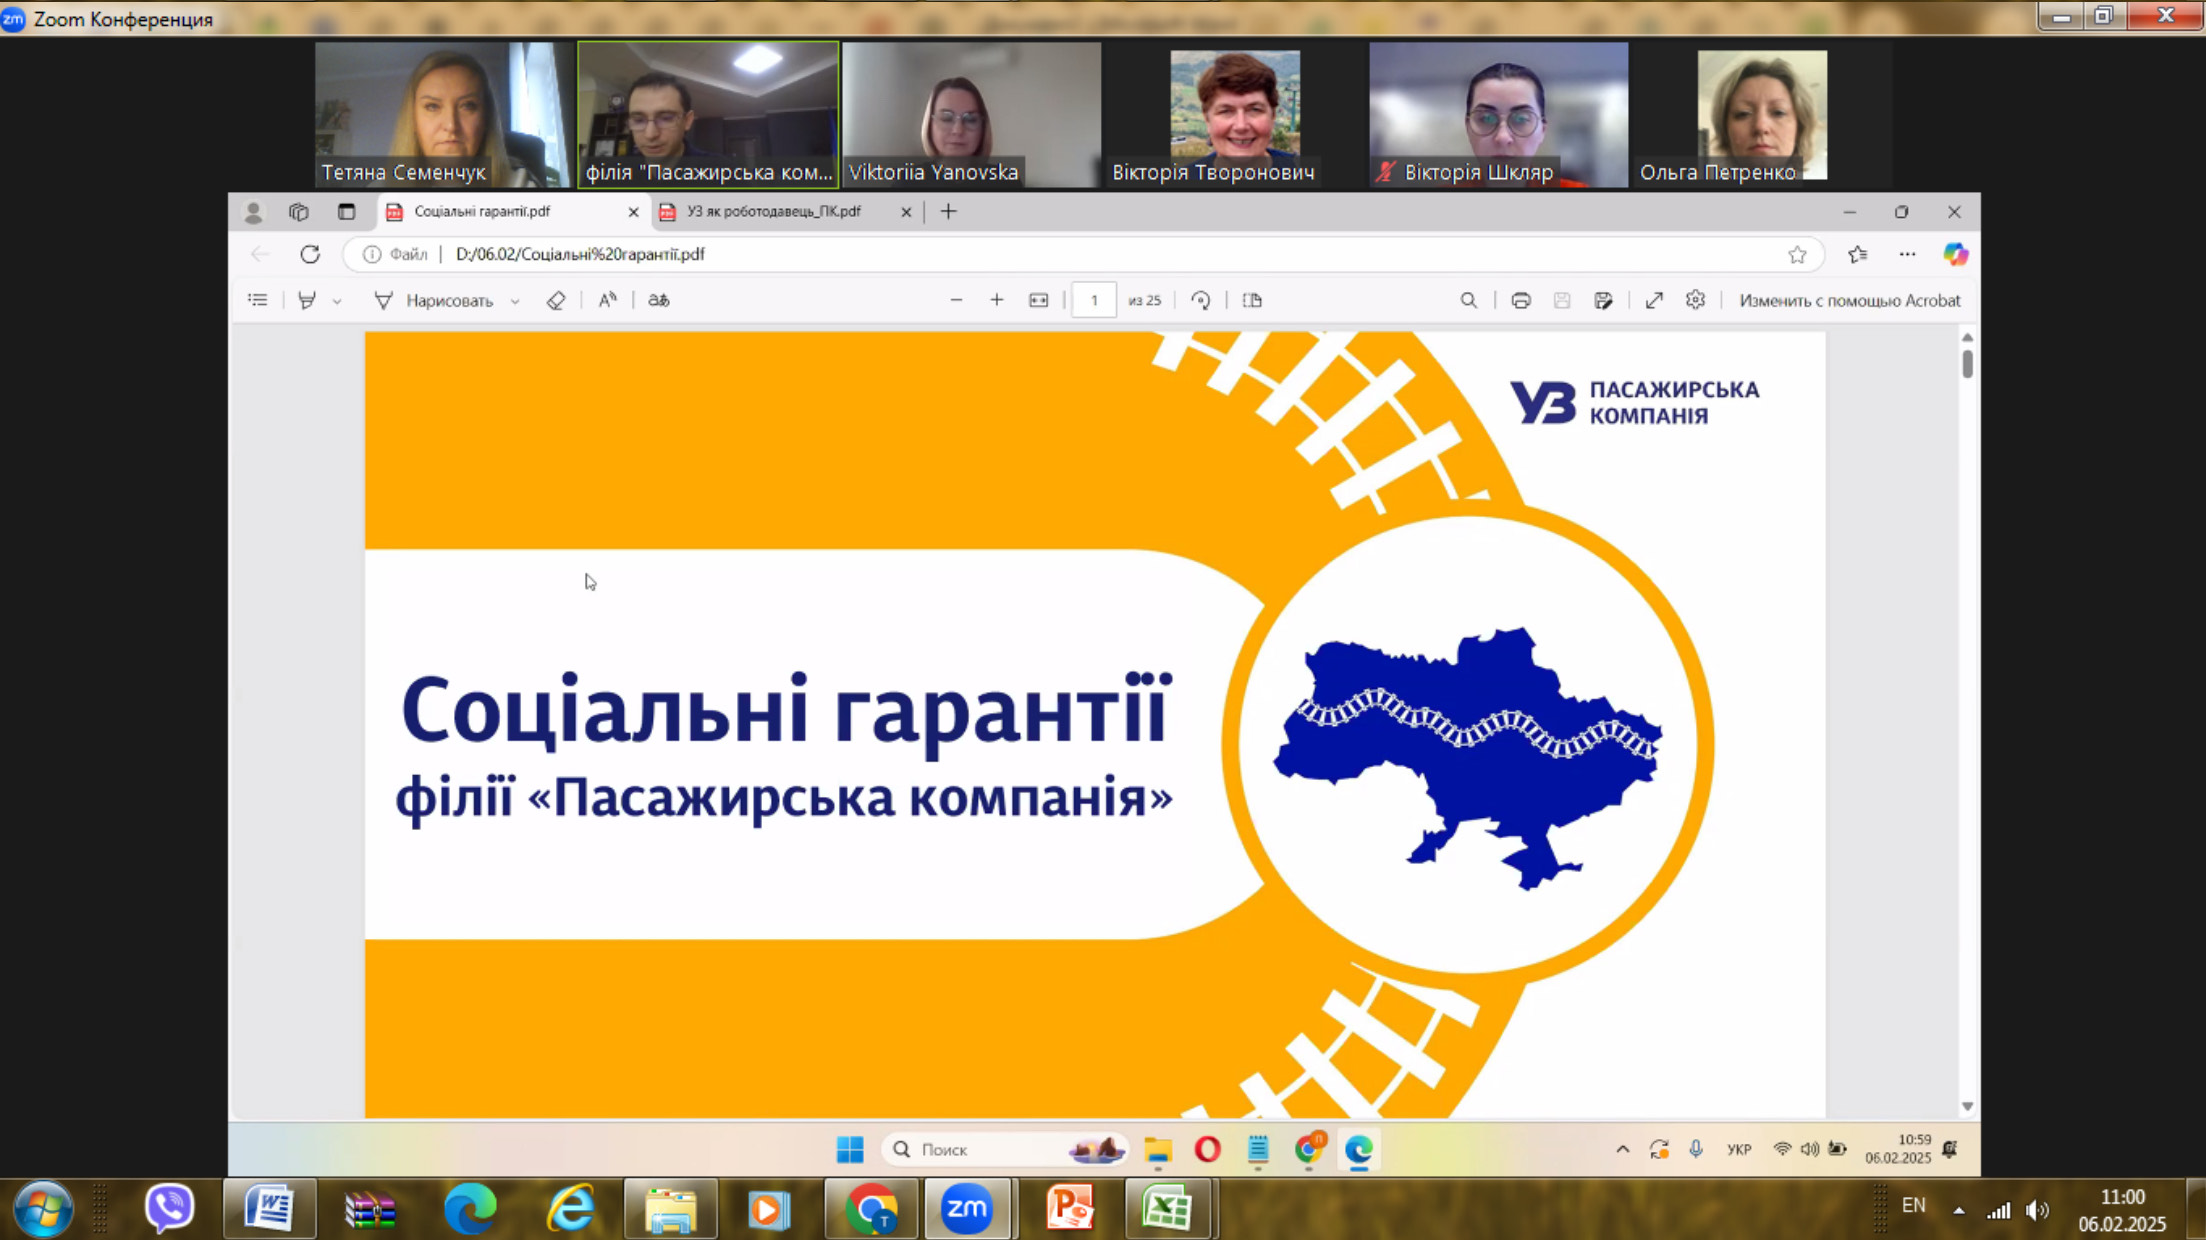Zoom out the PDF with minus
Screen dimensions: 2206x1240
click(956, 300)
